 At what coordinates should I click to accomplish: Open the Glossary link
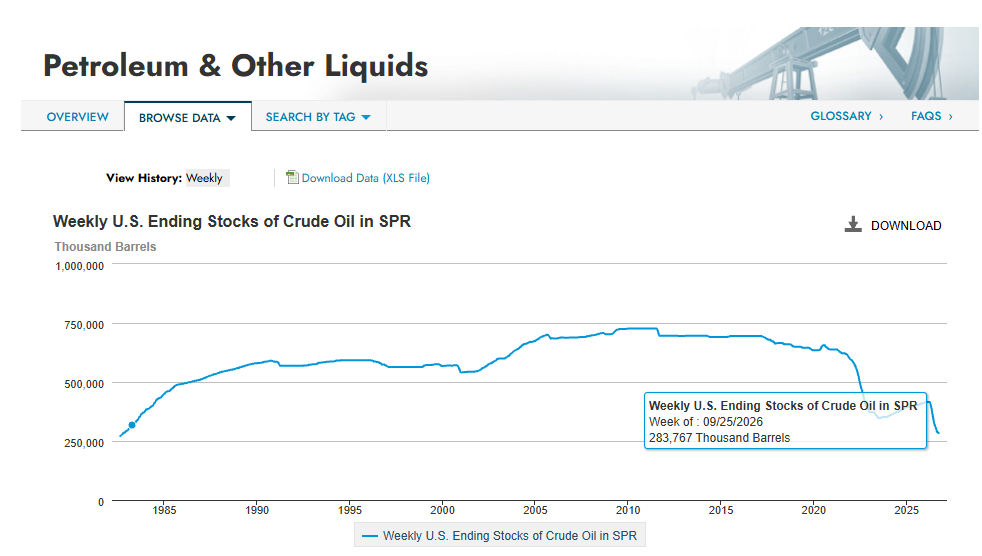tap(841, 116)
